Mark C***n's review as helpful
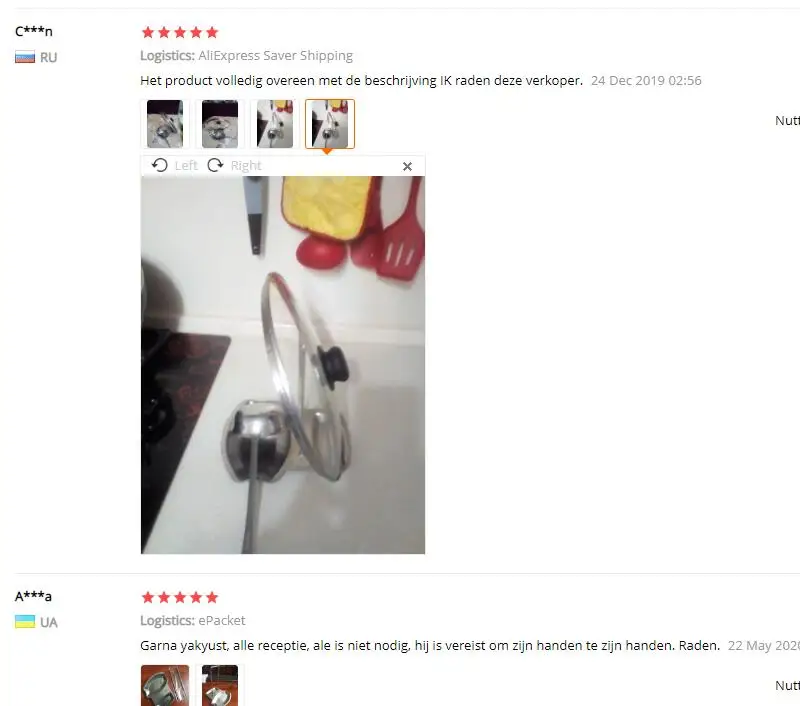The image size is (800, 706). tap(787, 120)
